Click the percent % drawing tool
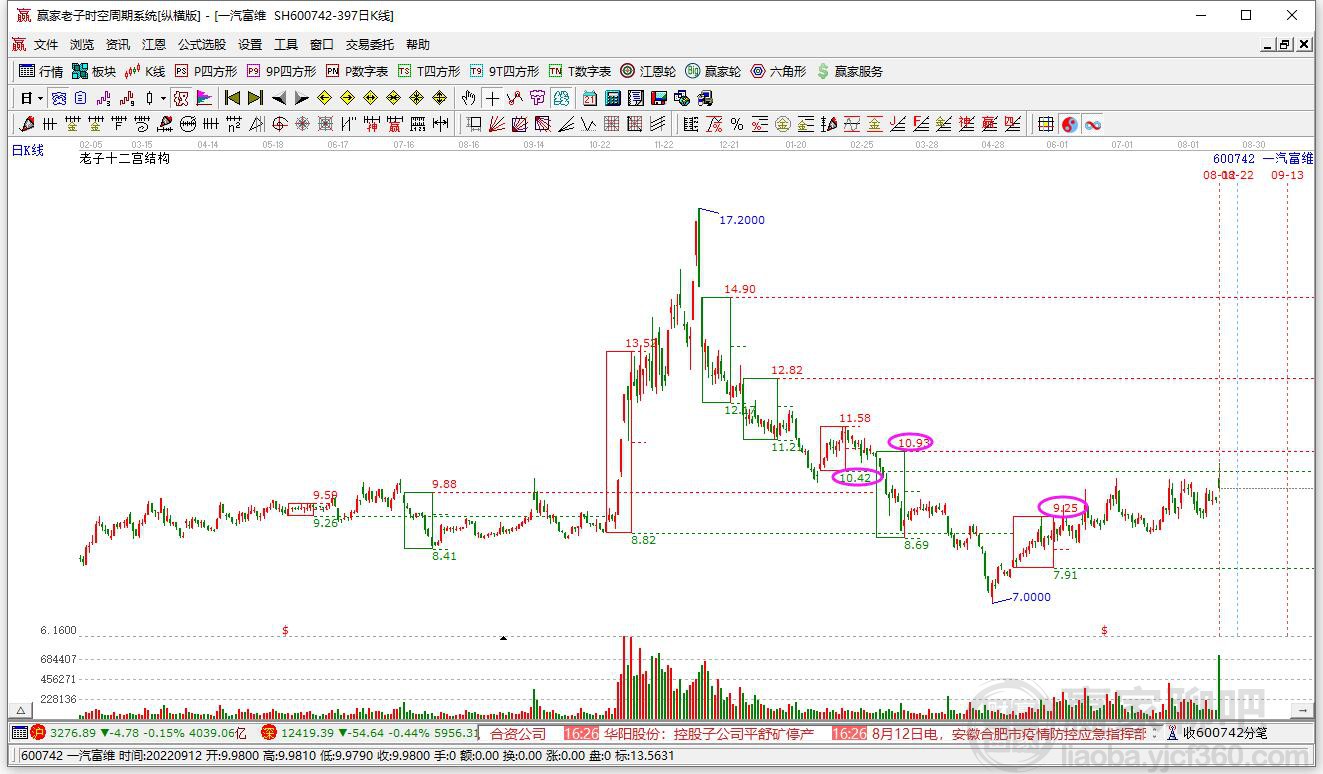This screenshot has height=774, width=1323. (737, 124)
